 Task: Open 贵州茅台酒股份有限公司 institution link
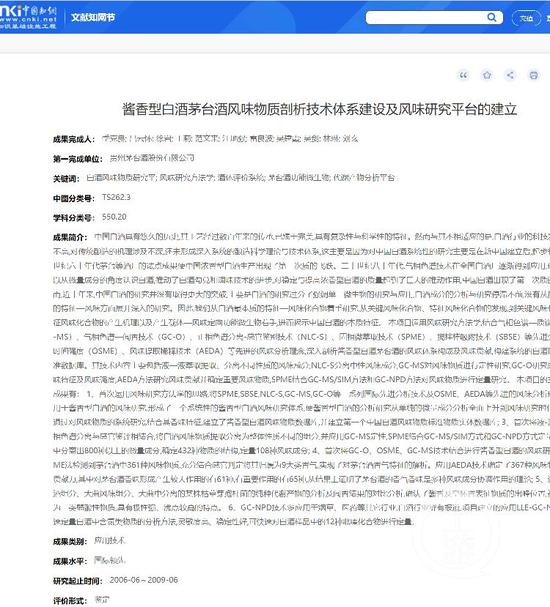point(152,158)
